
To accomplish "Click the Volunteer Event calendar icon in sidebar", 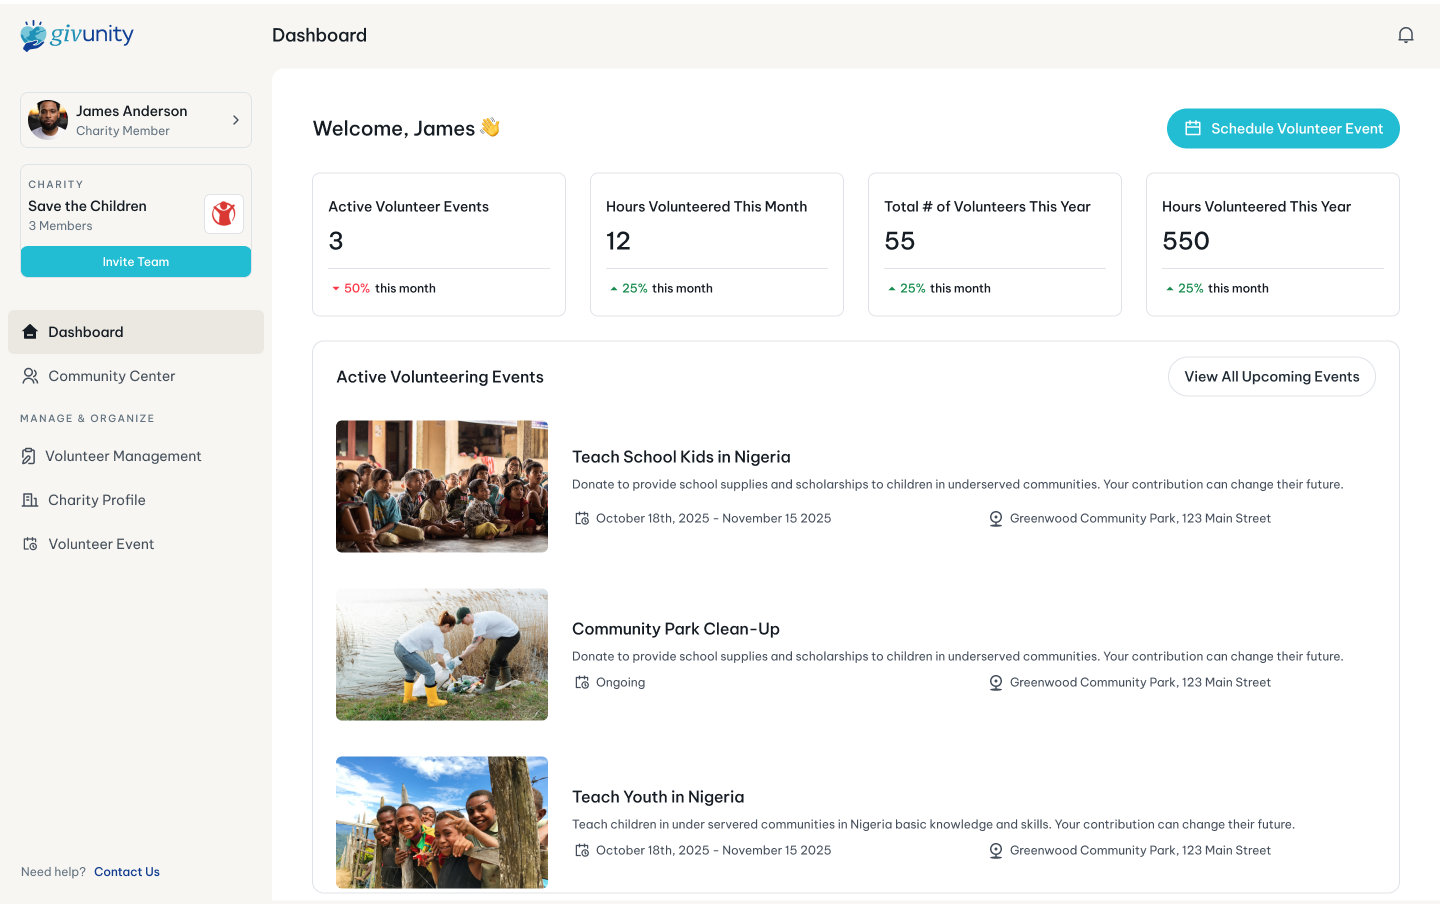I will [x=30, y=544].
